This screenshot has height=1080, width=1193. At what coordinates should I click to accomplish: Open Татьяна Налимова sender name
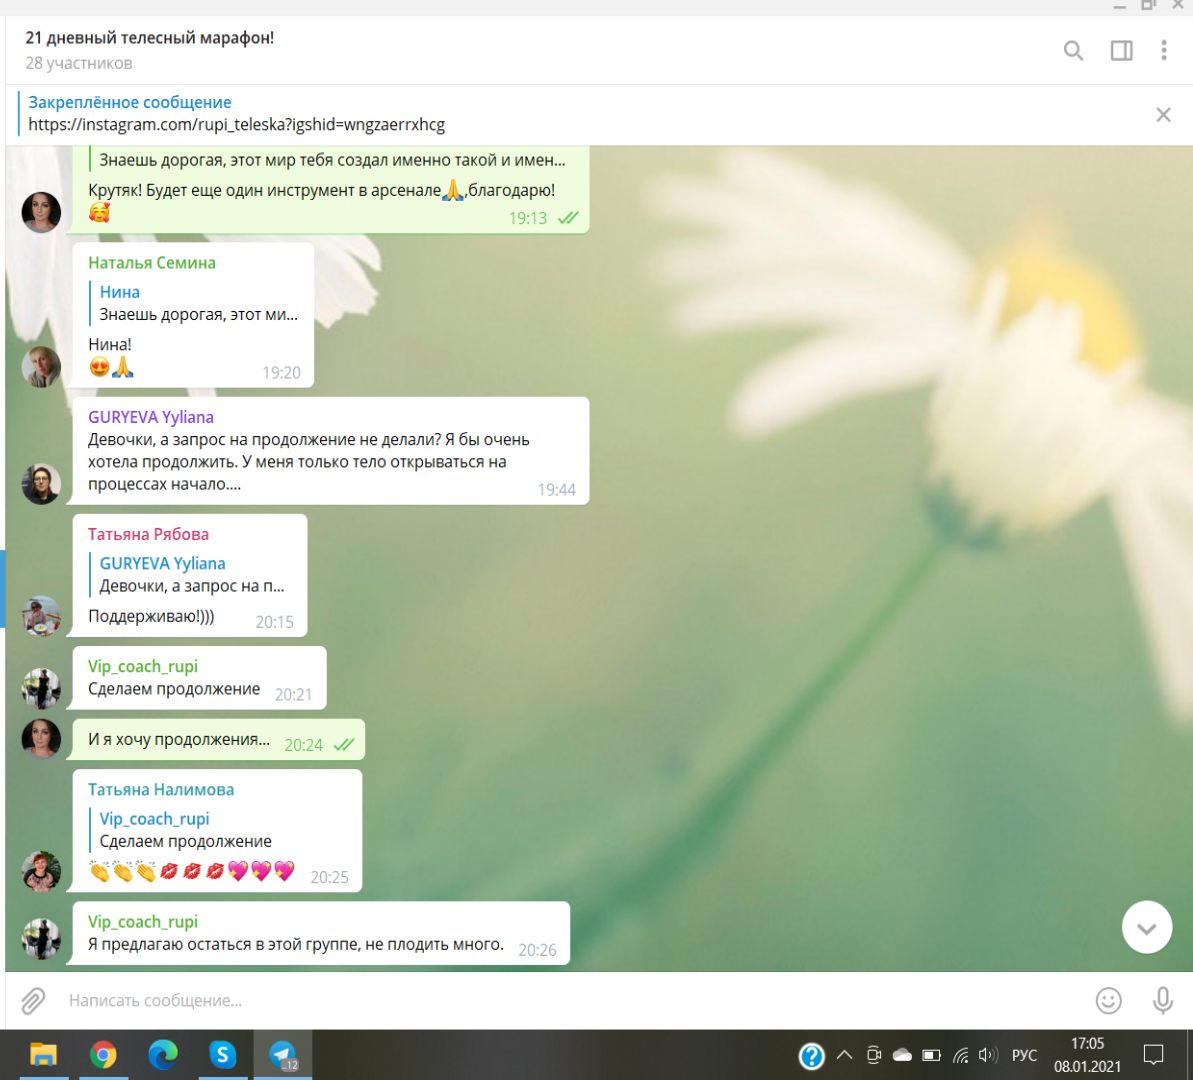coord(161,790)
